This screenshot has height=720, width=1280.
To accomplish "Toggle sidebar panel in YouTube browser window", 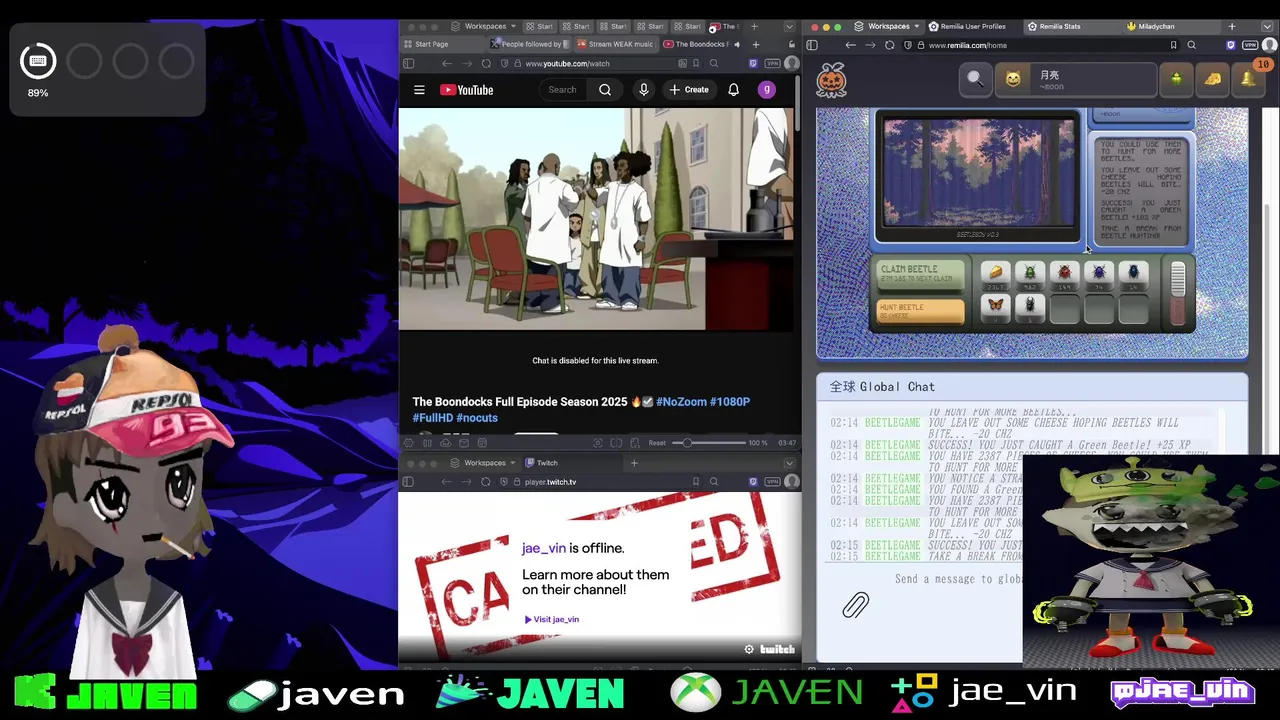I will (408, 63).
